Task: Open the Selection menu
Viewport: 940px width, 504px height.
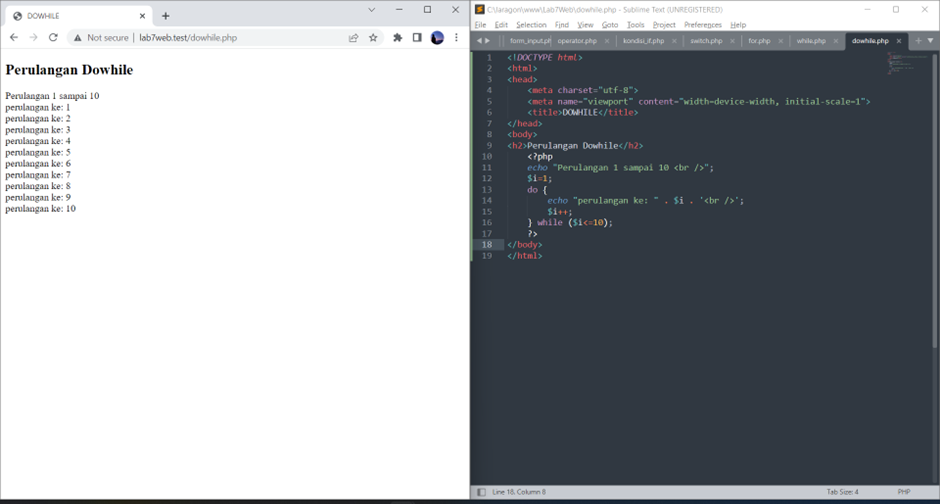Action: pyautogui.click(x=531, y=25)
